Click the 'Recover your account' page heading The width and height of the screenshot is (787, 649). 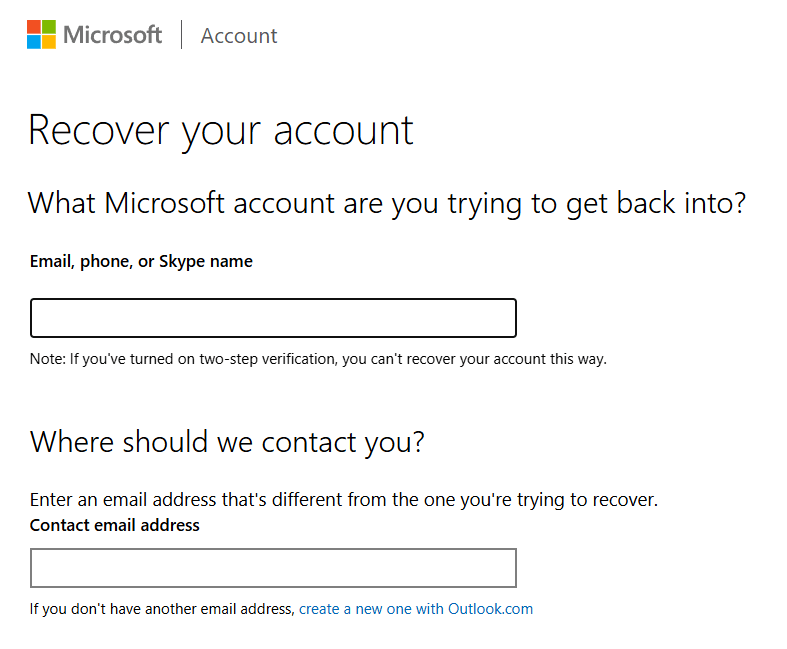point(221,132)
